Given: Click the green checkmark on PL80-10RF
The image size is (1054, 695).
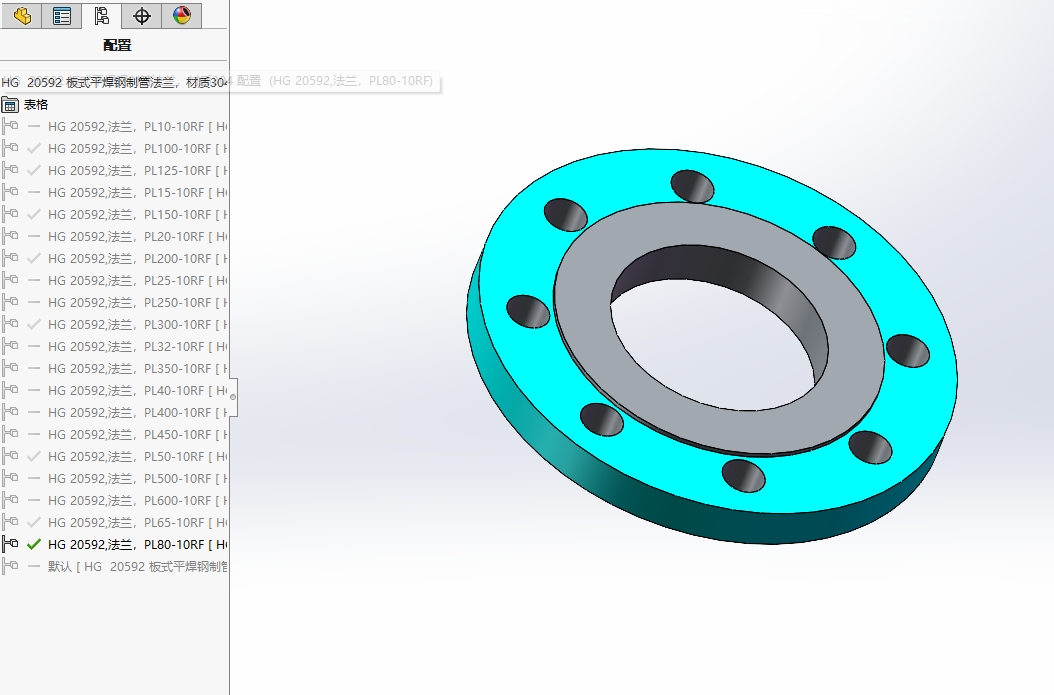Looking at the screenshot, I should 34,544.
